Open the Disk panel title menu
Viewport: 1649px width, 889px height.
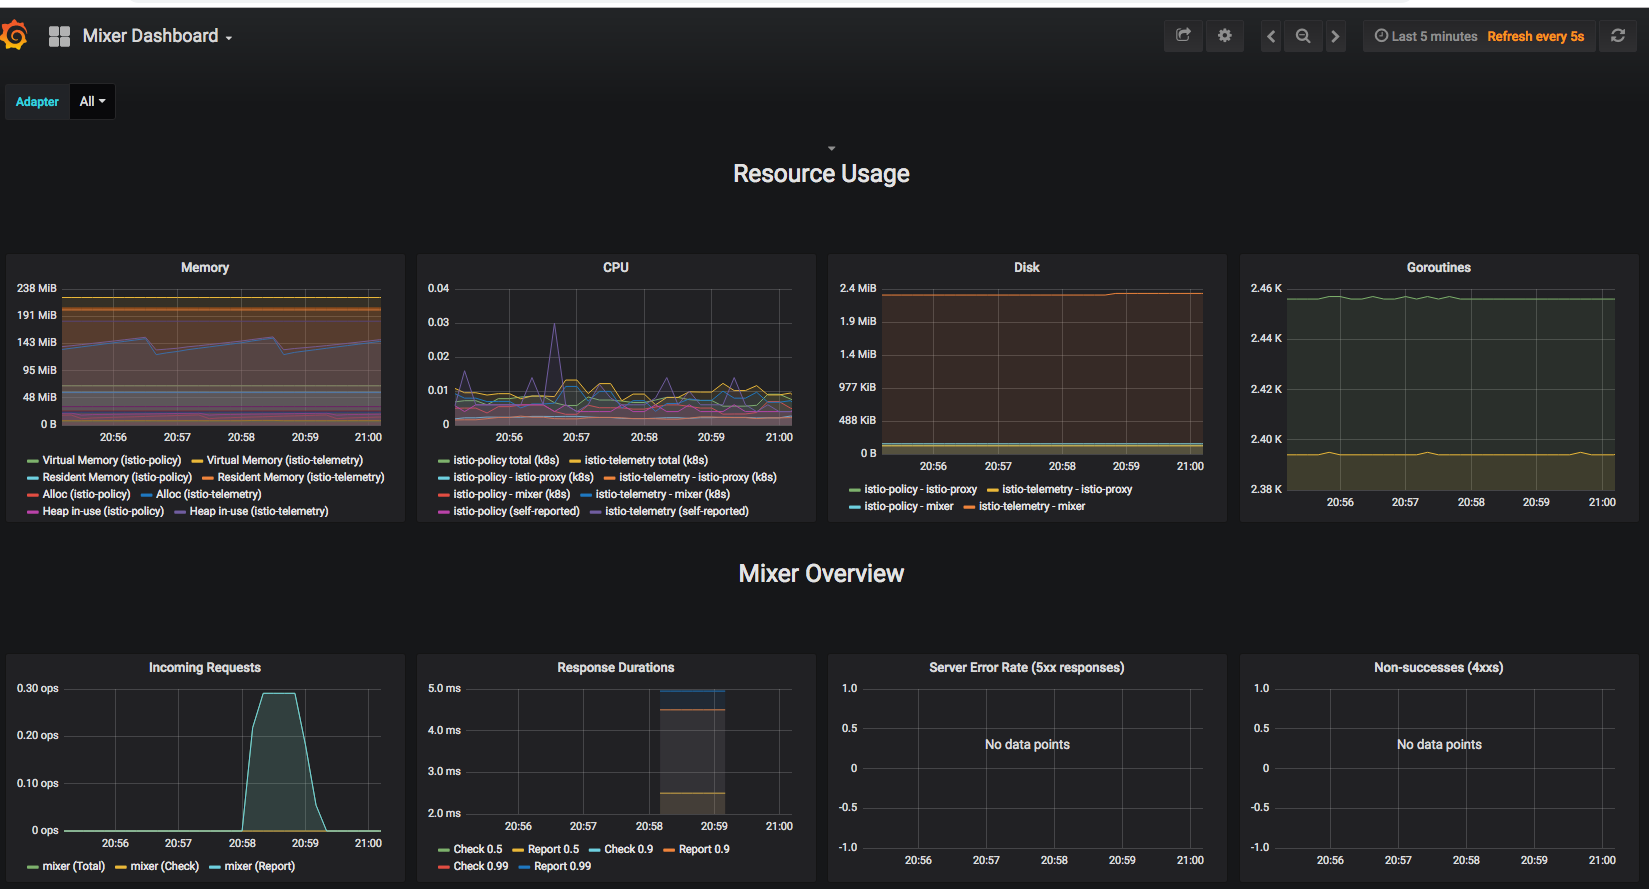point(1027,267)
